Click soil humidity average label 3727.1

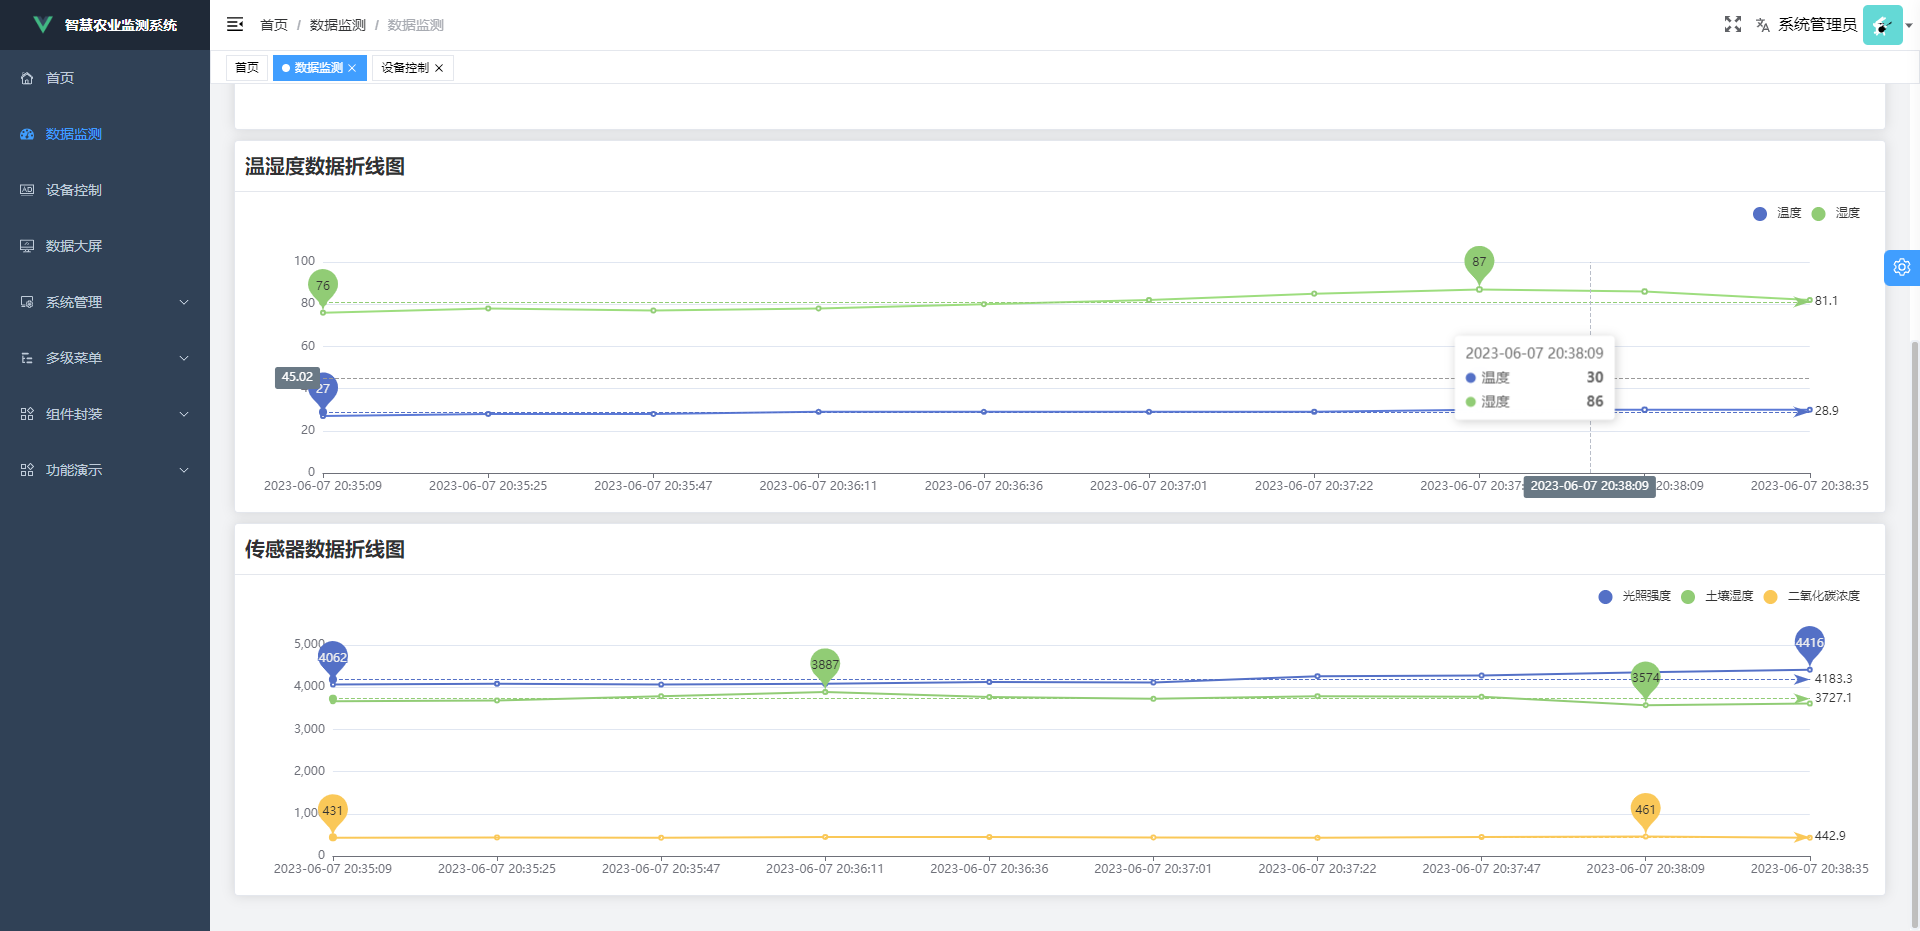(x=1833, y=698)
